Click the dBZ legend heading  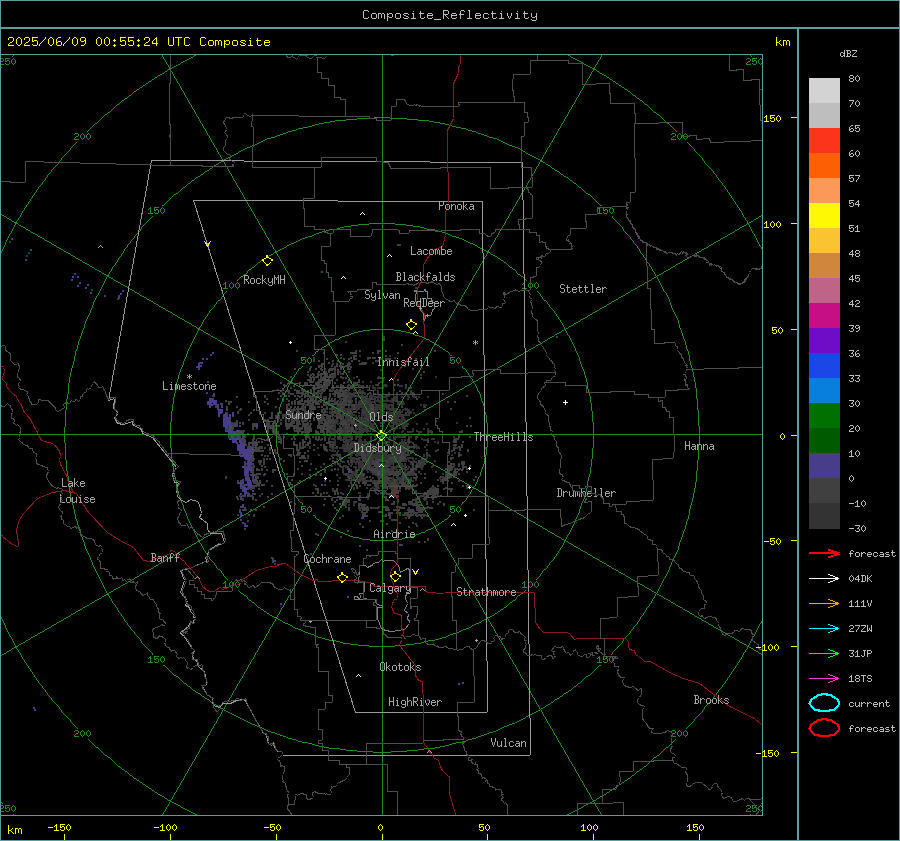(x=848, y=54)
